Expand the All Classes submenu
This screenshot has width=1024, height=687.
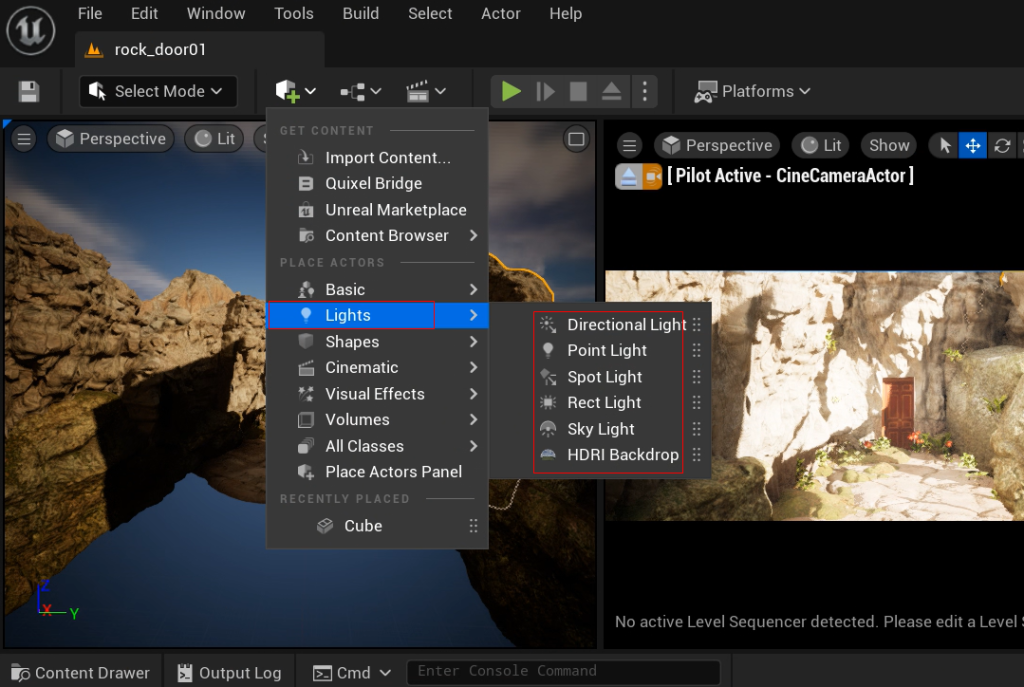(x=377, y=446)
